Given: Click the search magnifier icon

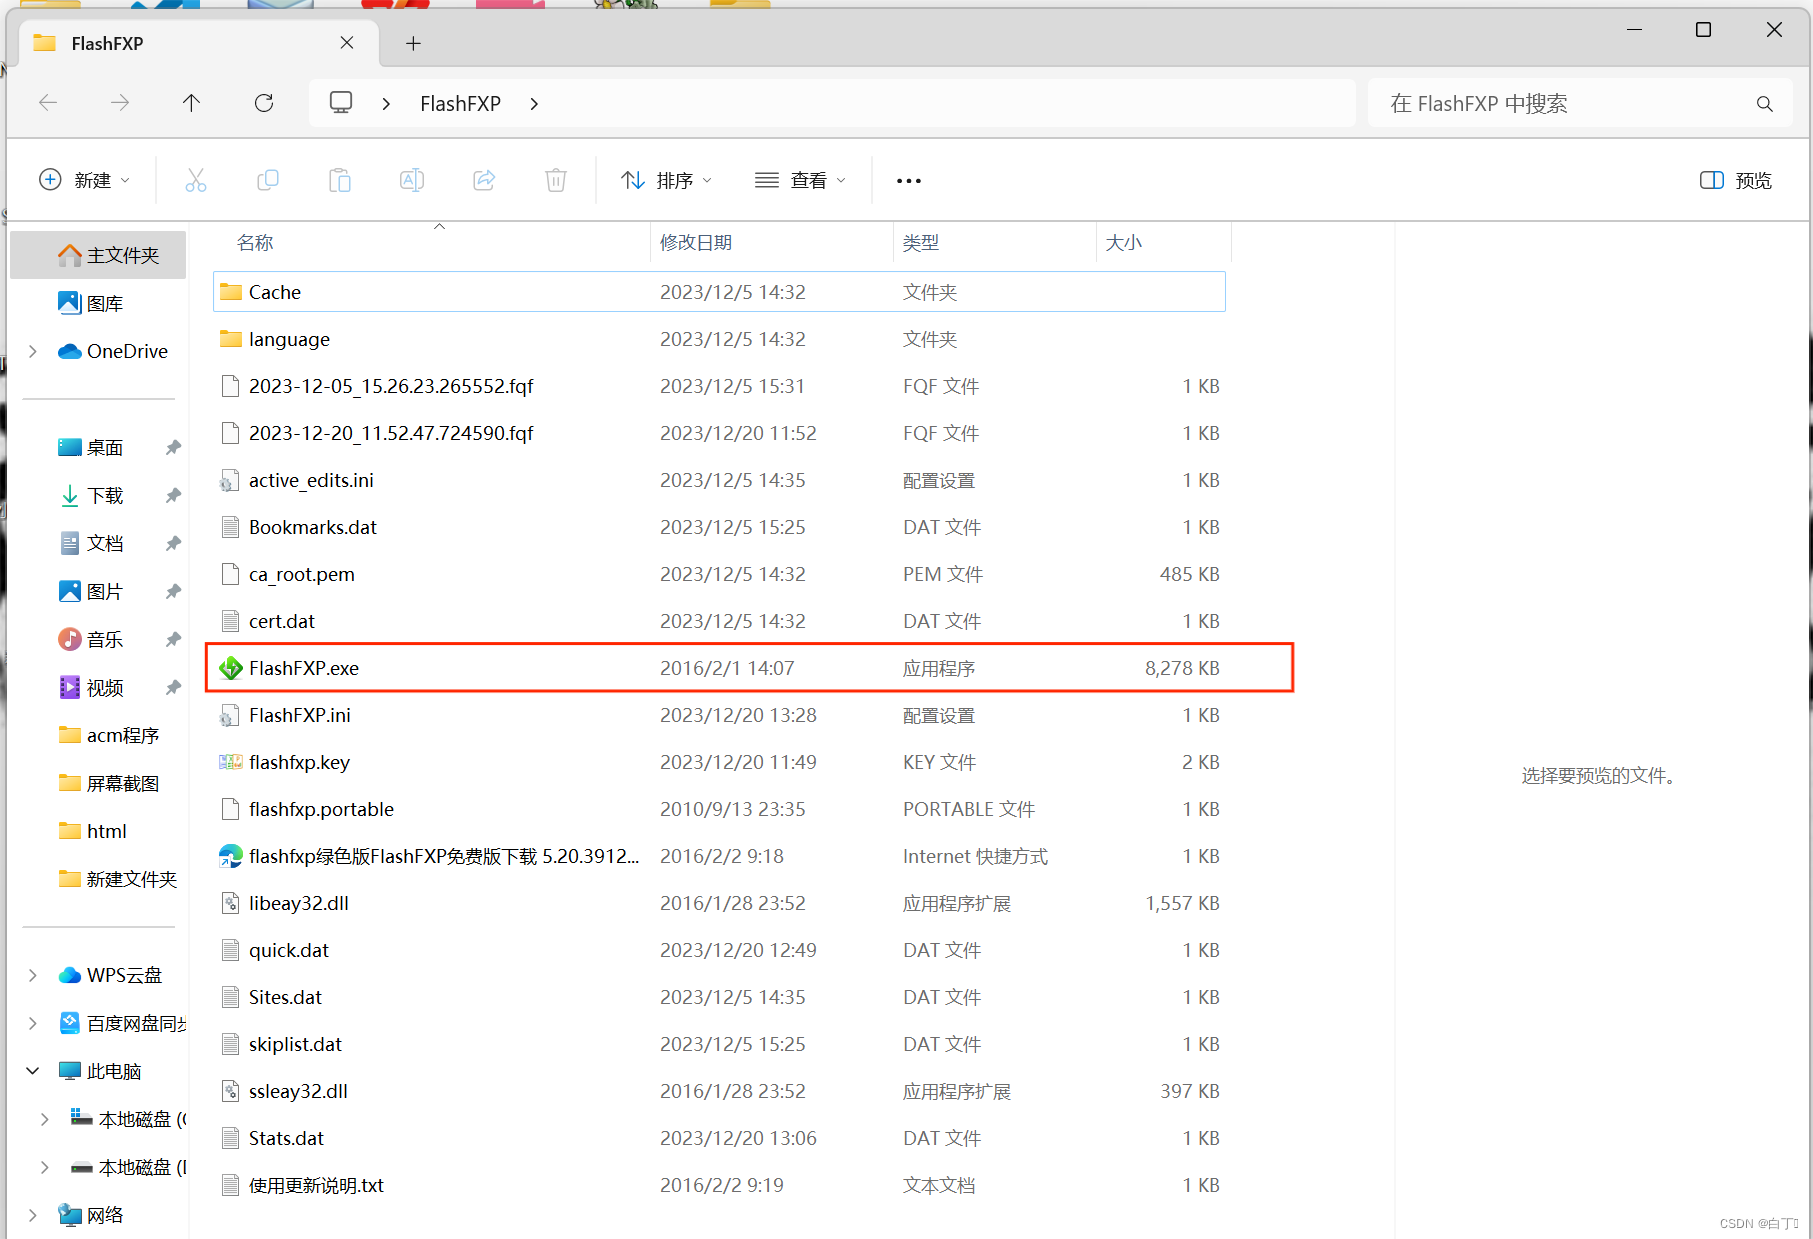Looking at the screenshot, I should (x=1764, y=104).
